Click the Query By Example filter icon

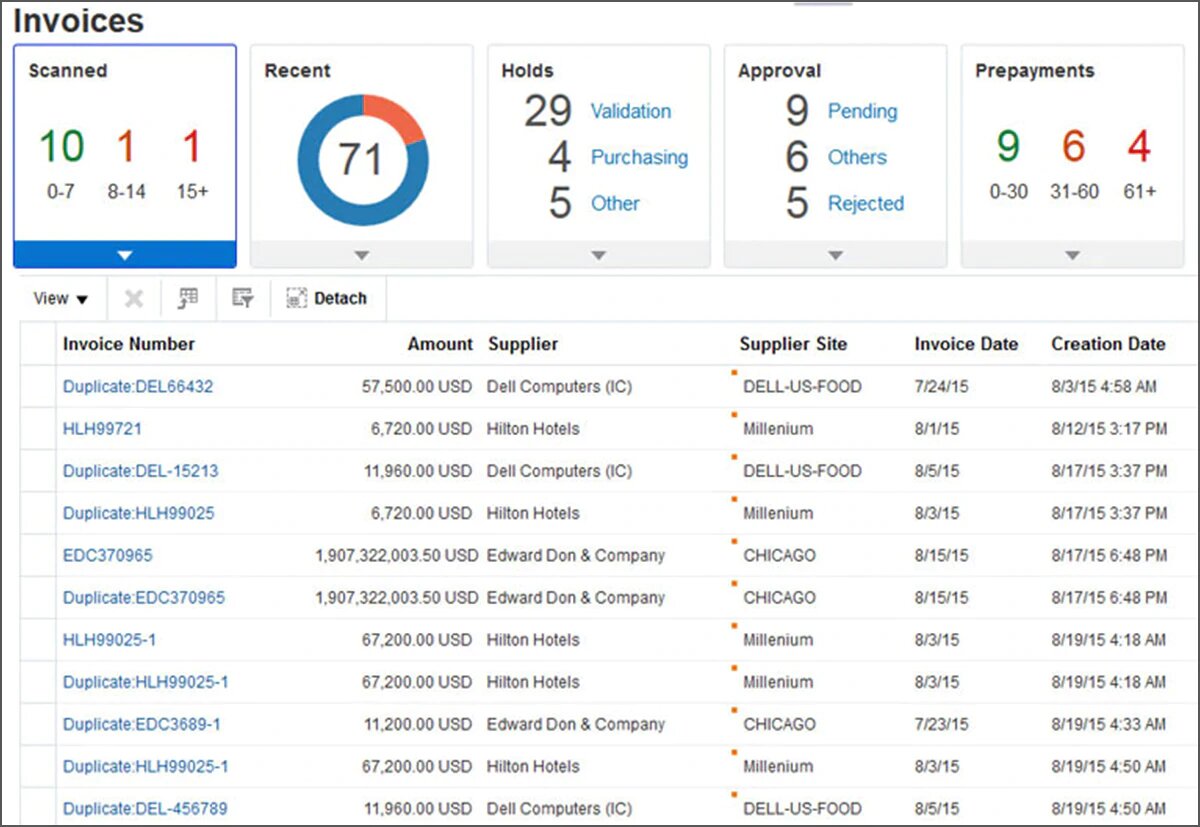coord(243,298)
